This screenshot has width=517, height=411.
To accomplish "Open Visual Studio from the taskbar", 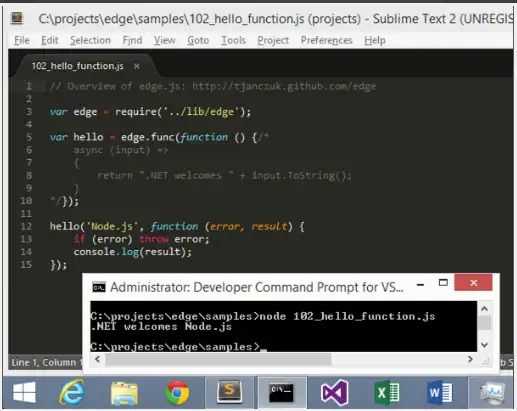I will tap(334, 392).
